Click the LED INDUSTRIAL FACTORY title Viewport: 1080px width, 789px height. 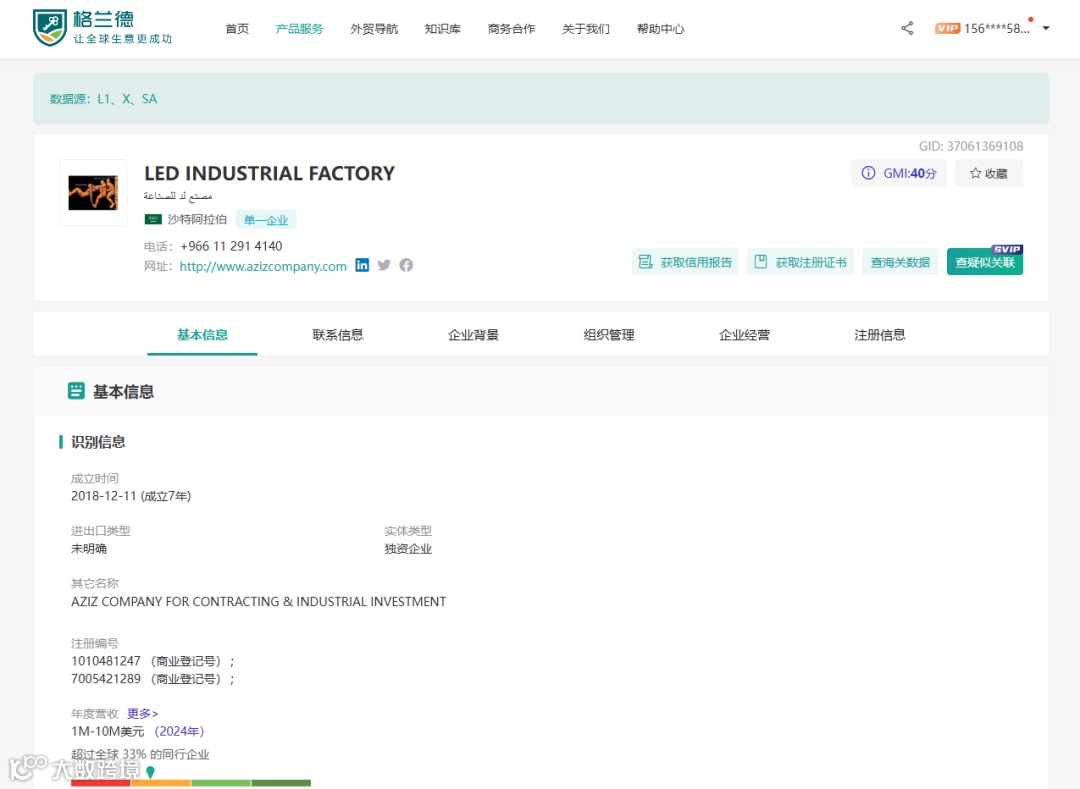click(x=269, y=173)
